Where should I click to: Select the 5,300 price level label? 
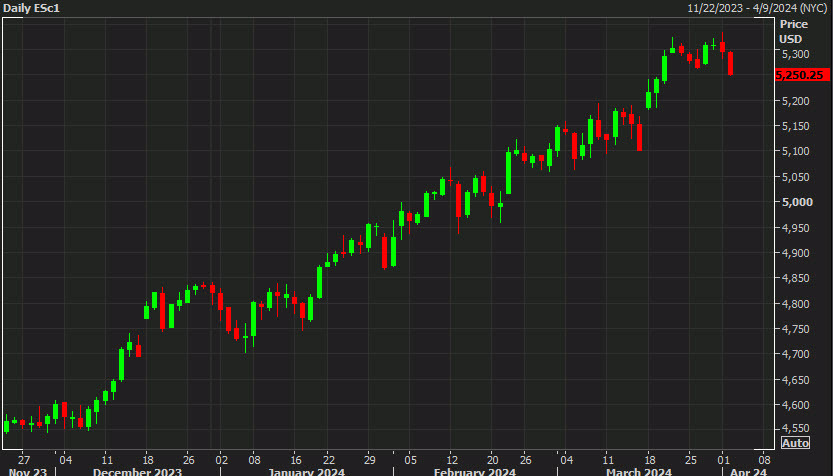[795, 54]
